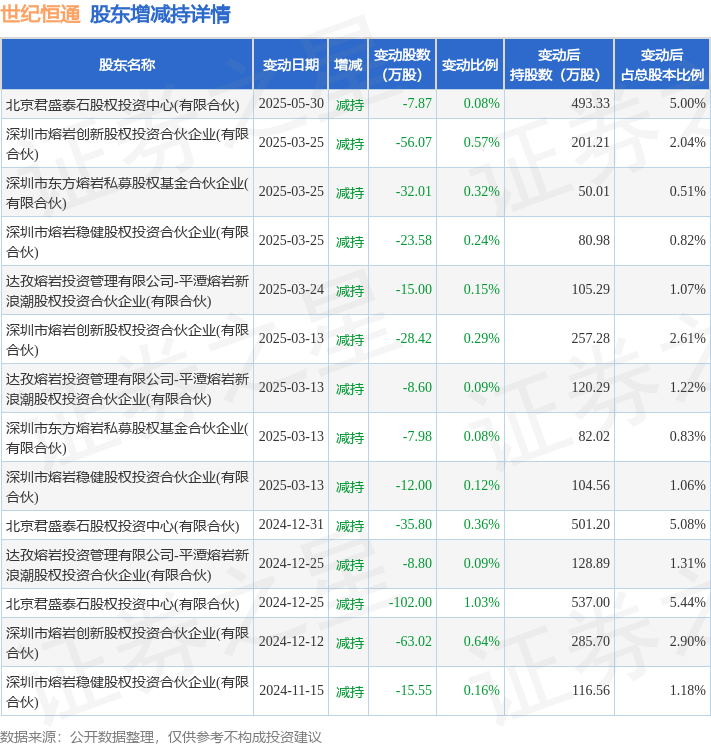Click the 数据来源 disclaimer footer text
The width and height of the screenshot is (711, 746).
tap(160, 737)
